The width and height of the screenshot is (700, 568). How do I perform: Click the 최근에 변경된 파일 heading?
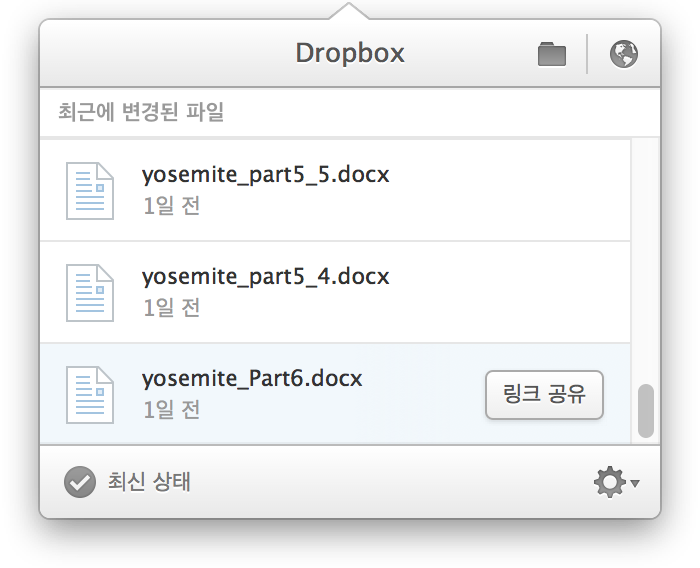(x=141, y=112)
